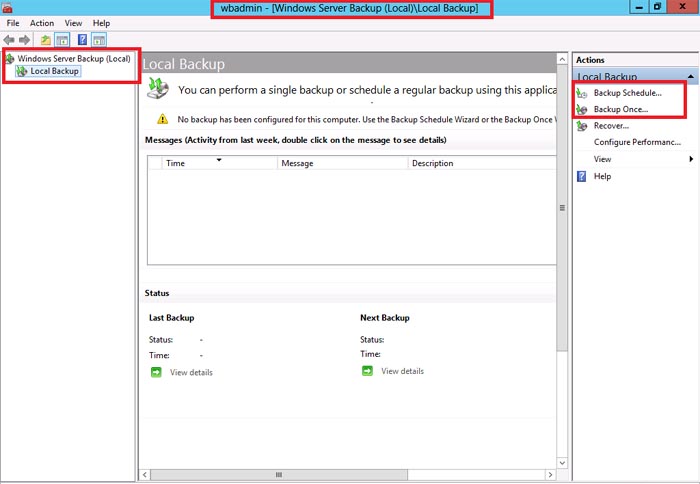Click the Next Backup heading
Image resolution: width=700 pixels, height=484 pixels.
point(385,318)
